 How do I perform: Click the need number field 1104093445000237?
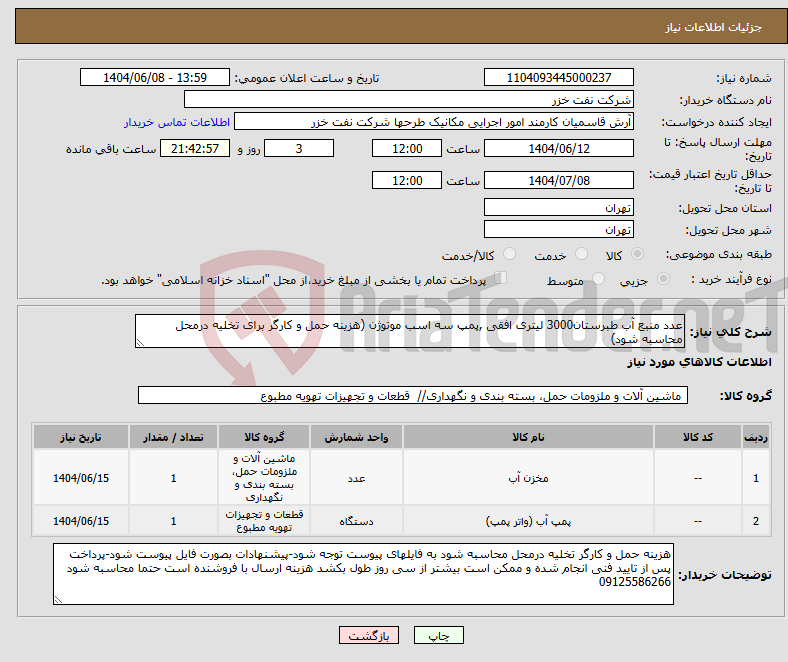[559, 77]
